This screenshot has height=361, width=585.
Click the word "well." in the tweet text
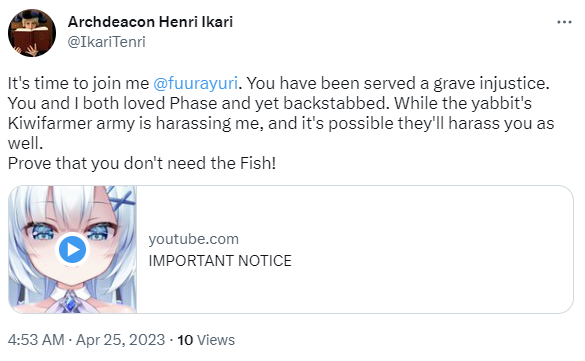coord(25,144)
